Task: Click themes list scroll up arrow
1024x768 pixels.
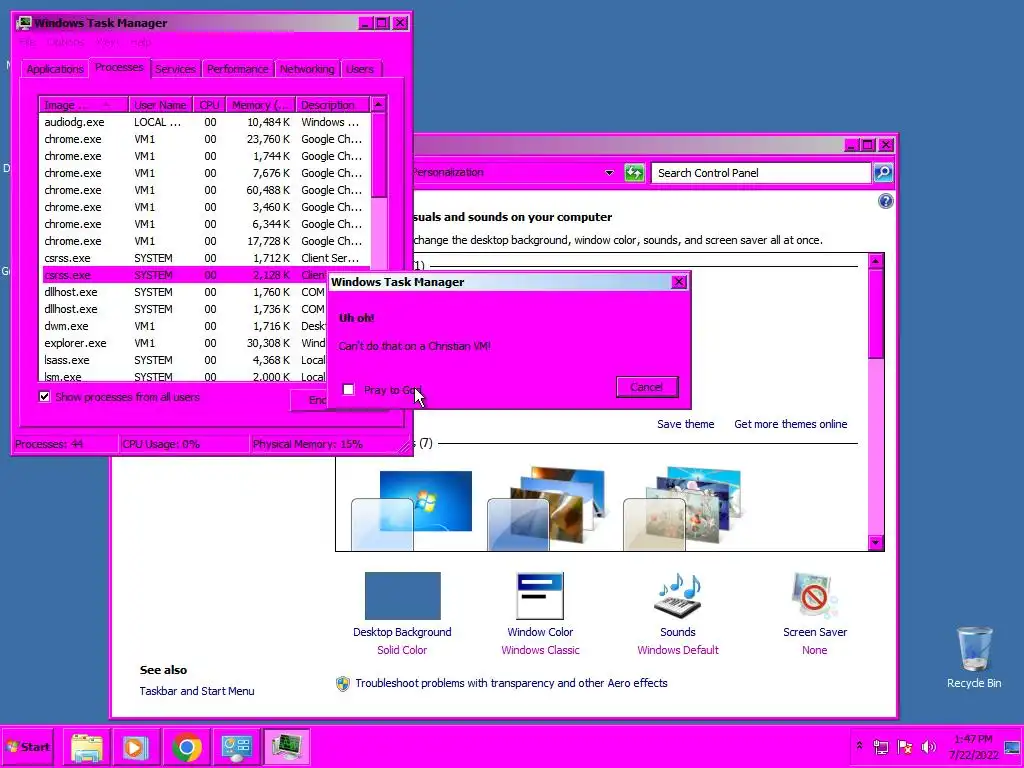Action: [x=876, y=261]
